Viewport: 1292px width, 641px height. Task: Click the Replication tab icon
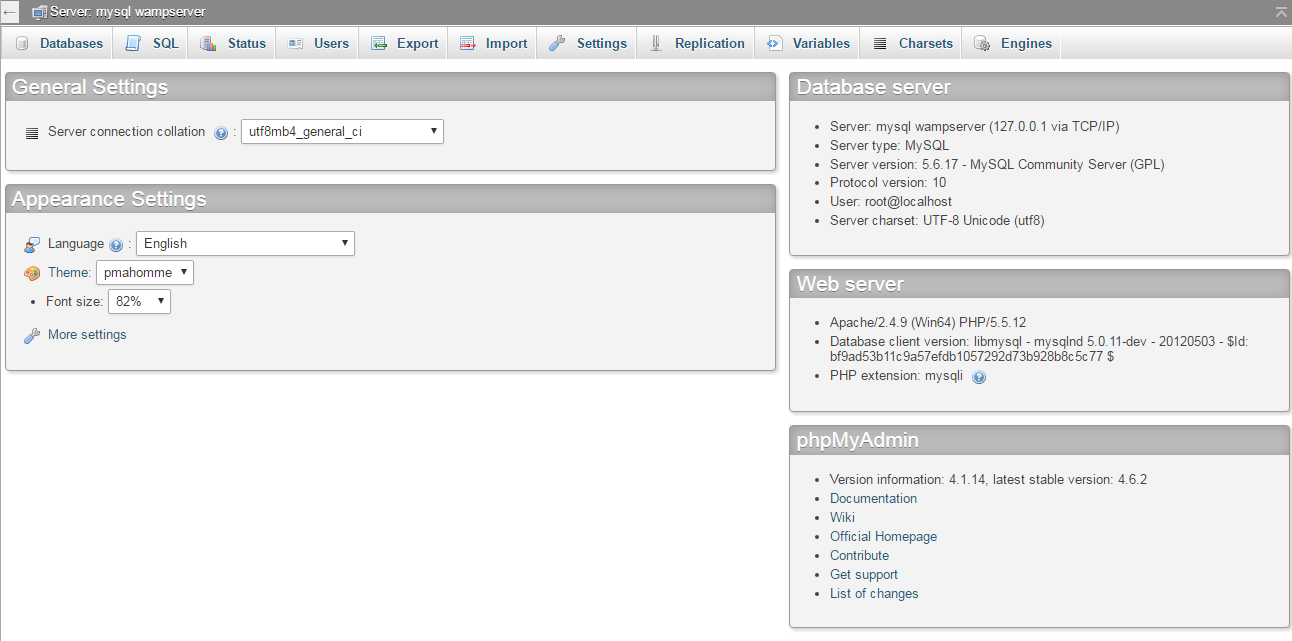[x=656, y=44]
